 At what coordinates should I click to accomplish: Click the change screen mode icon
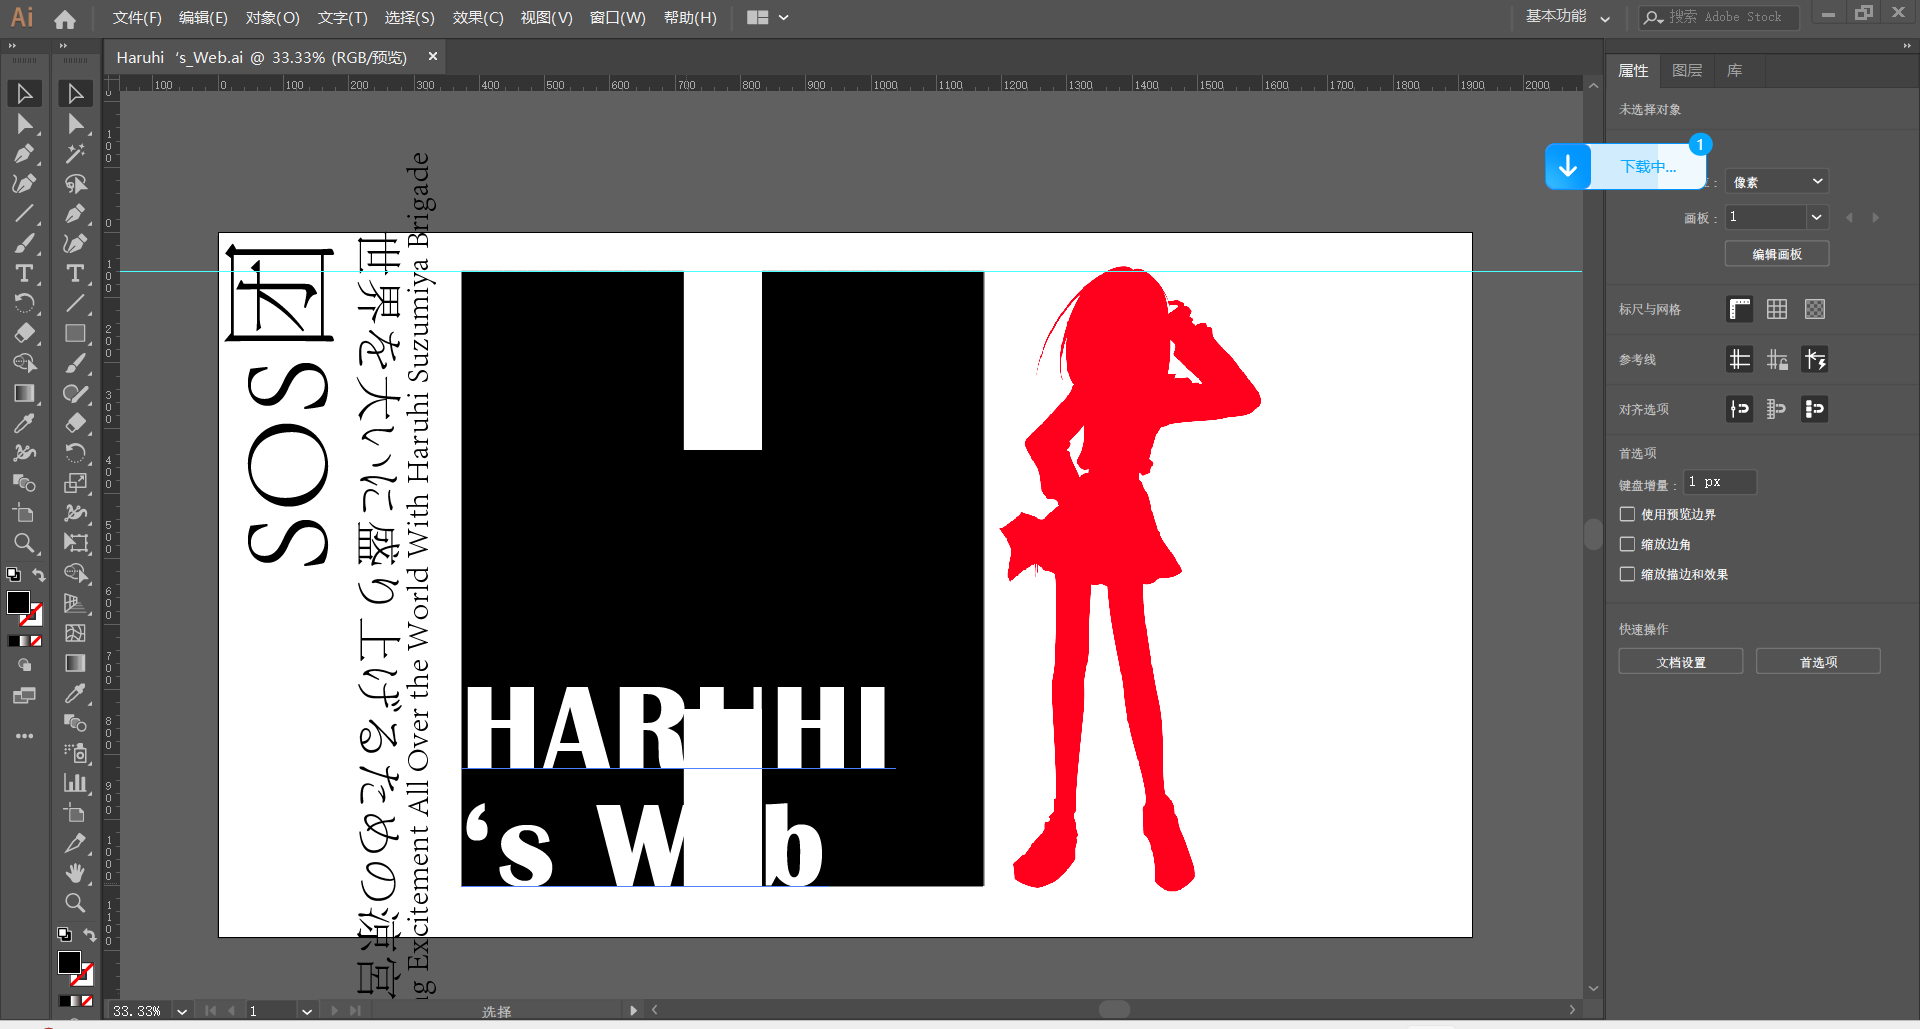24,695
